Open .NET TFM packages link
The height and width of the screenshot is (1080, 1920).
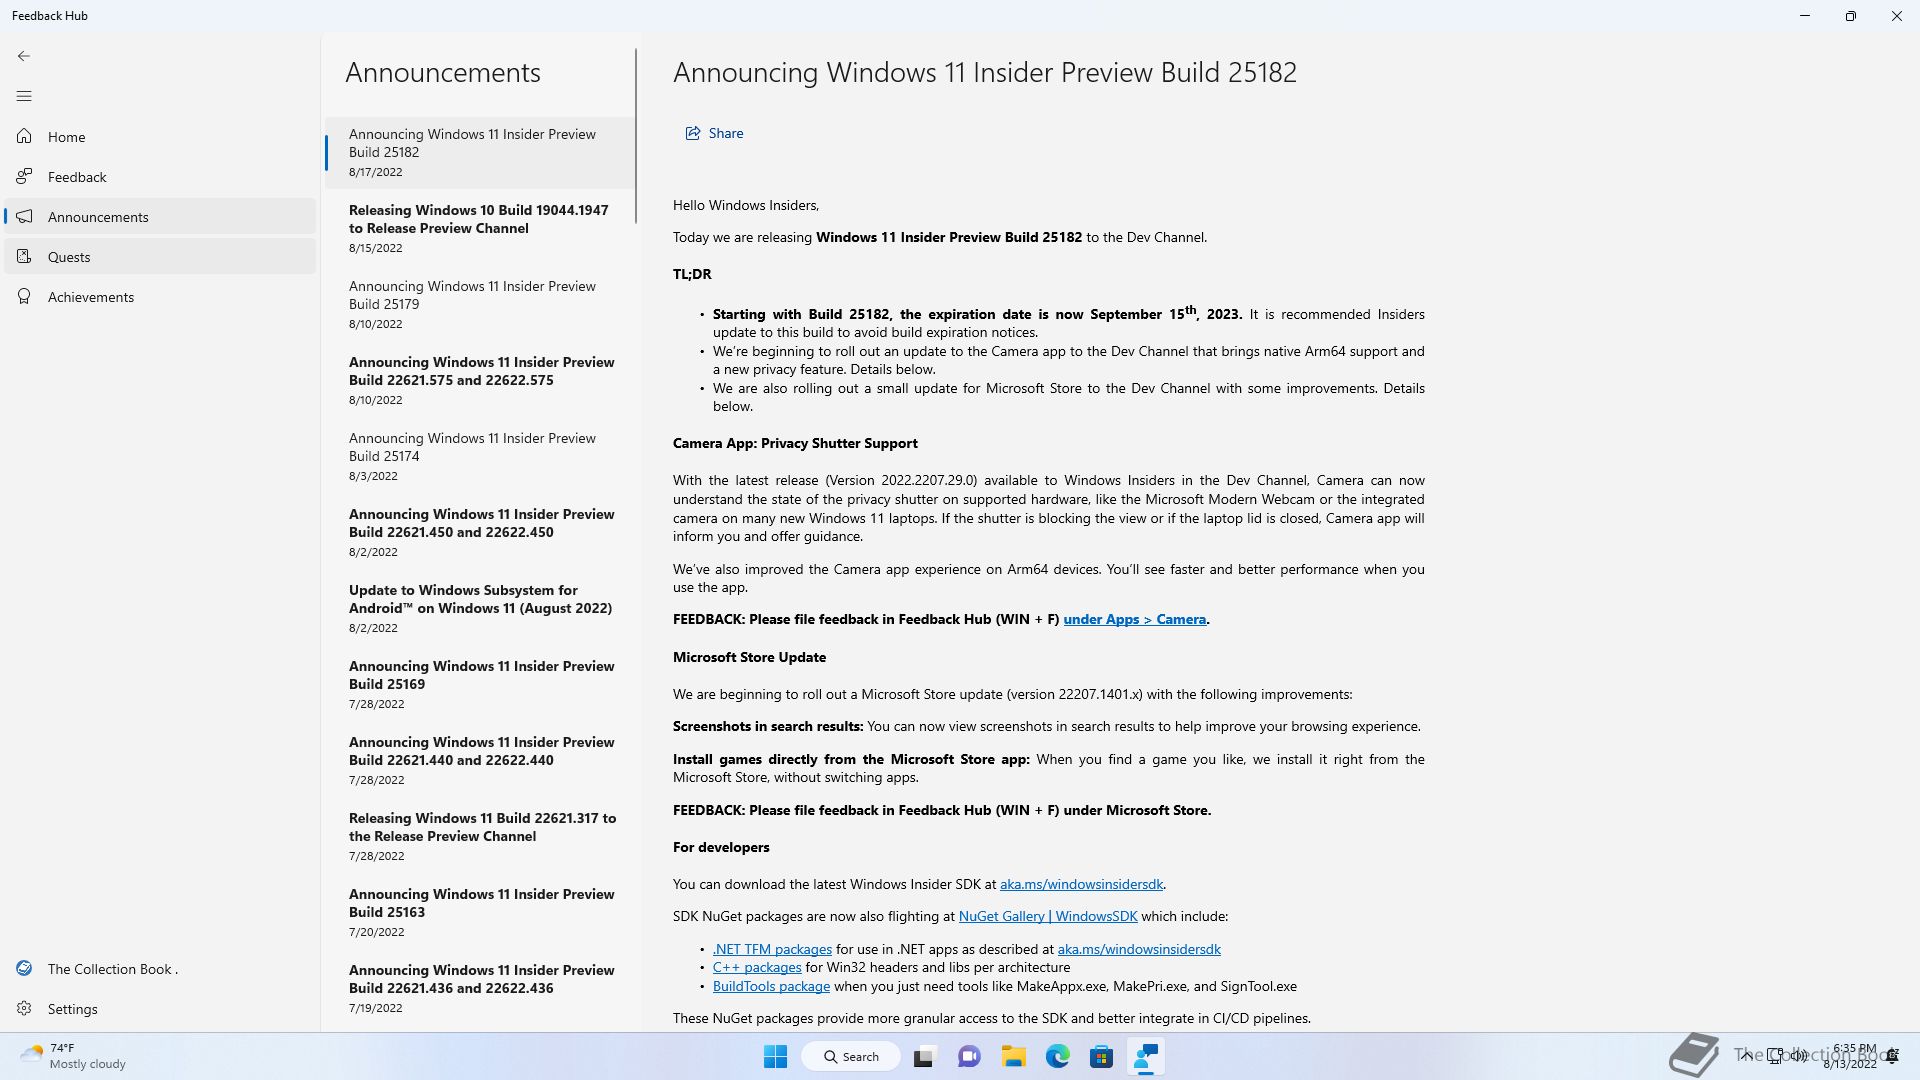pos(772,949)
